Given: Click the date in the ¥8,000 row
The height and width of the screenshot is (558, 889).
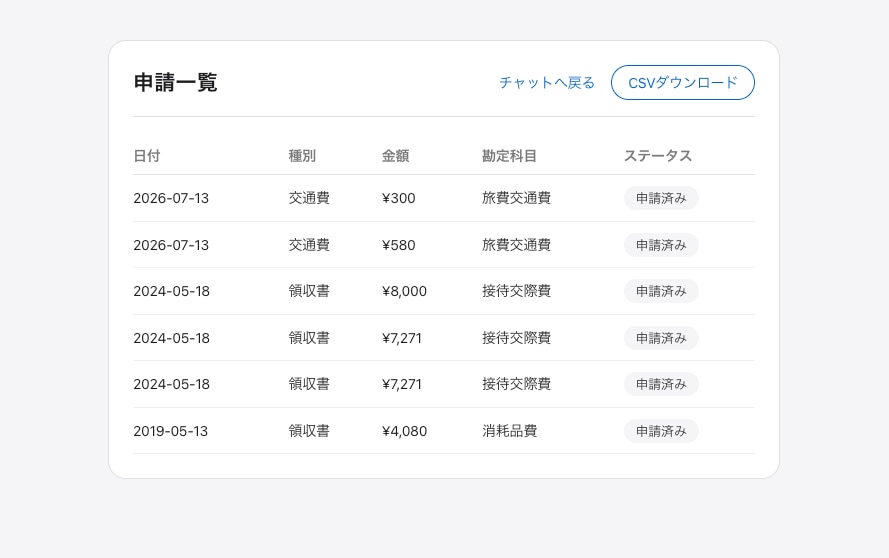Looking at the screenshot, I should tap(172, 291).
